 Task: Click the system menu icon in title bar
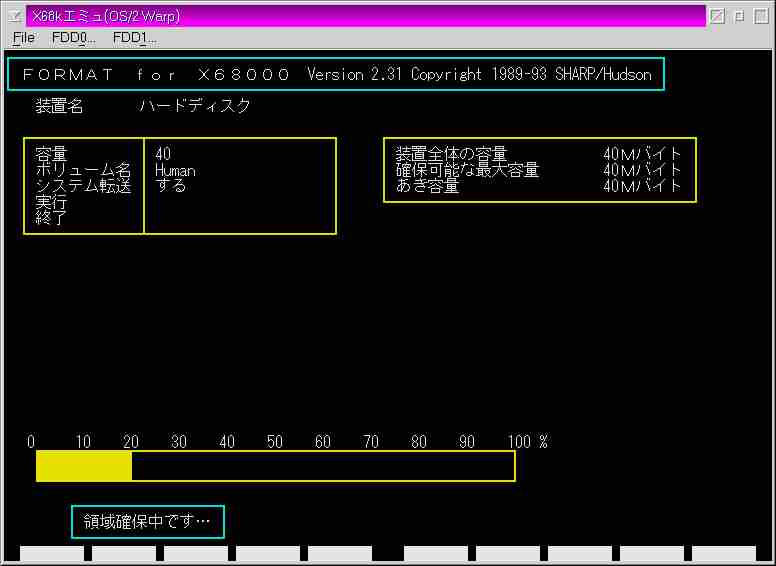coord(15,16)
